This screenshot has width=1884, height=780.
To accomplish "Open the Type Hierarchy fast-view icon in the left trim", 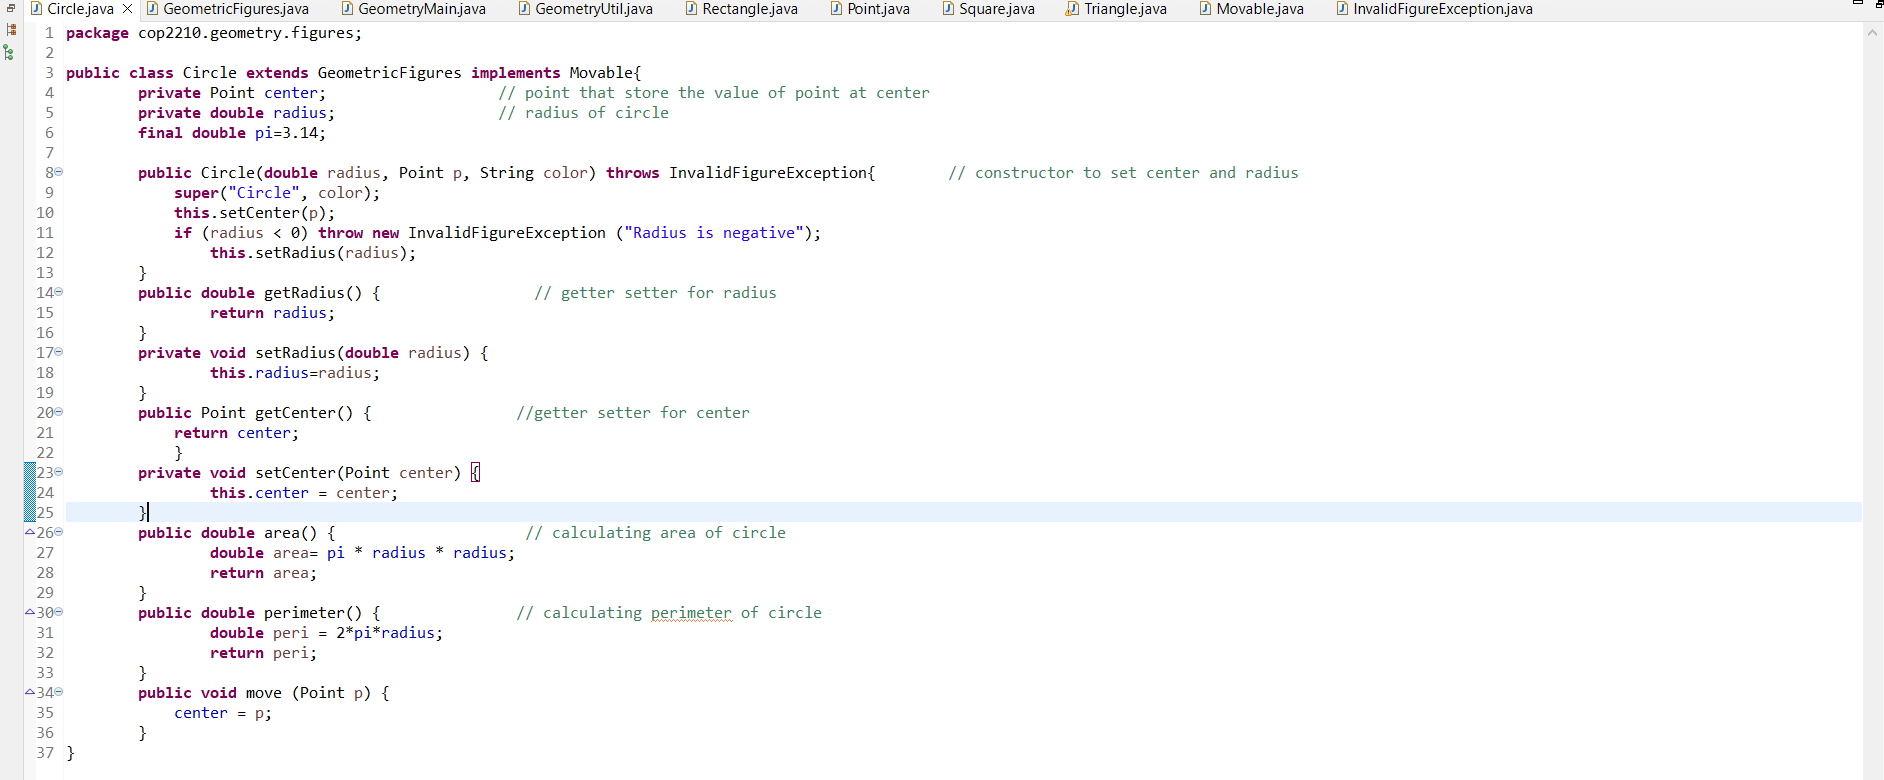I will click(x=10, y=52).
